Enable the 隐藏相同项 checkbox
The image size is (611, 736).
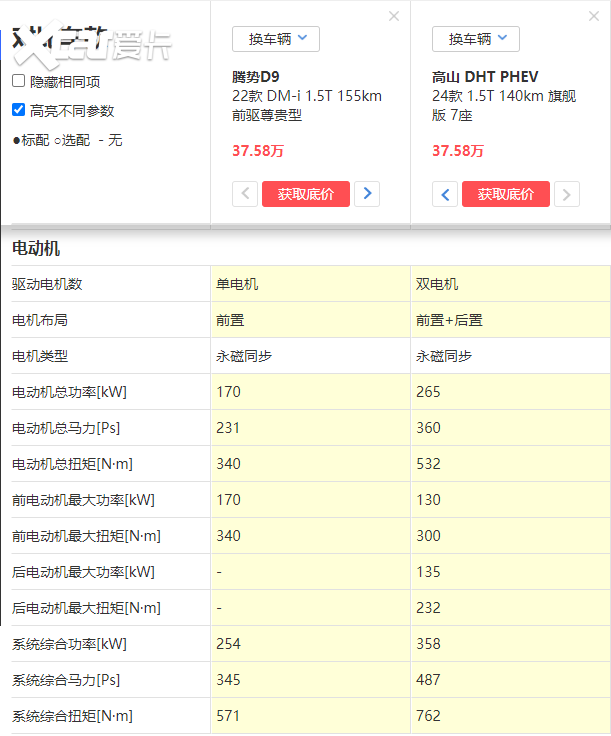click(x=18, y=81)
